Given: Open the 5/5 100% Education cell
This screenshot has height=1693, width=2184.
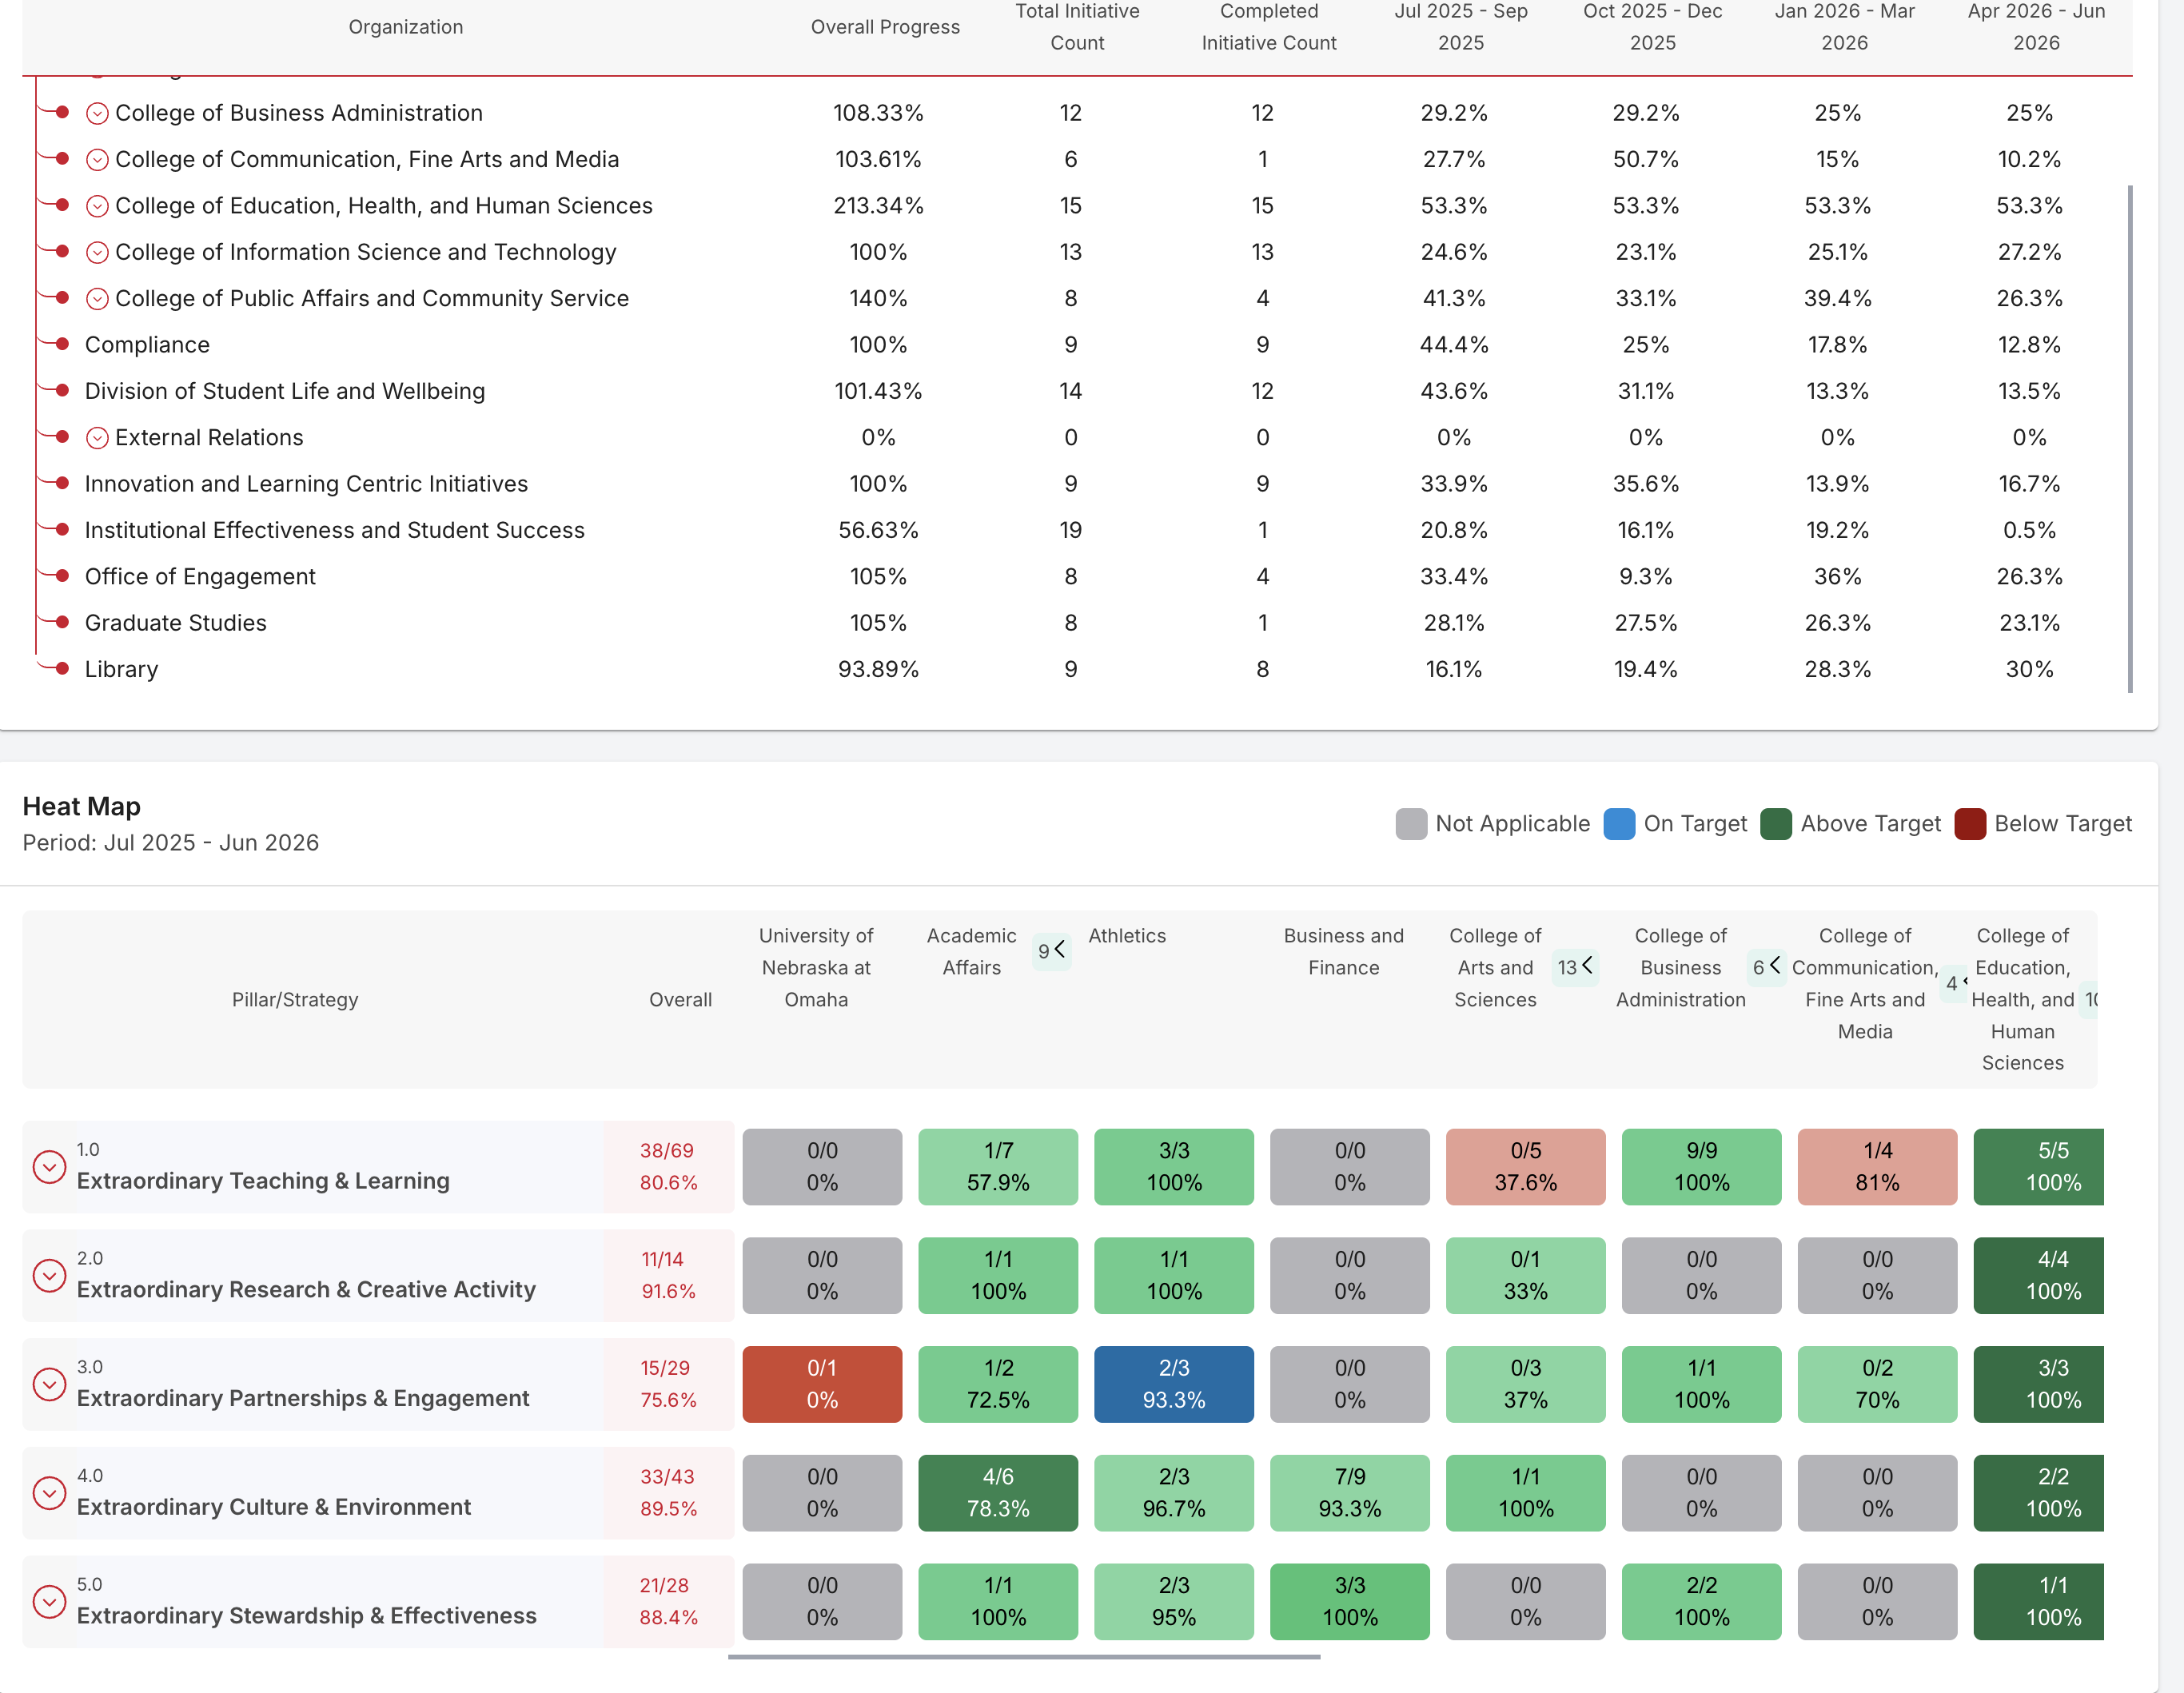Looking at the screenshot, I should (x=2039, y=1167).
